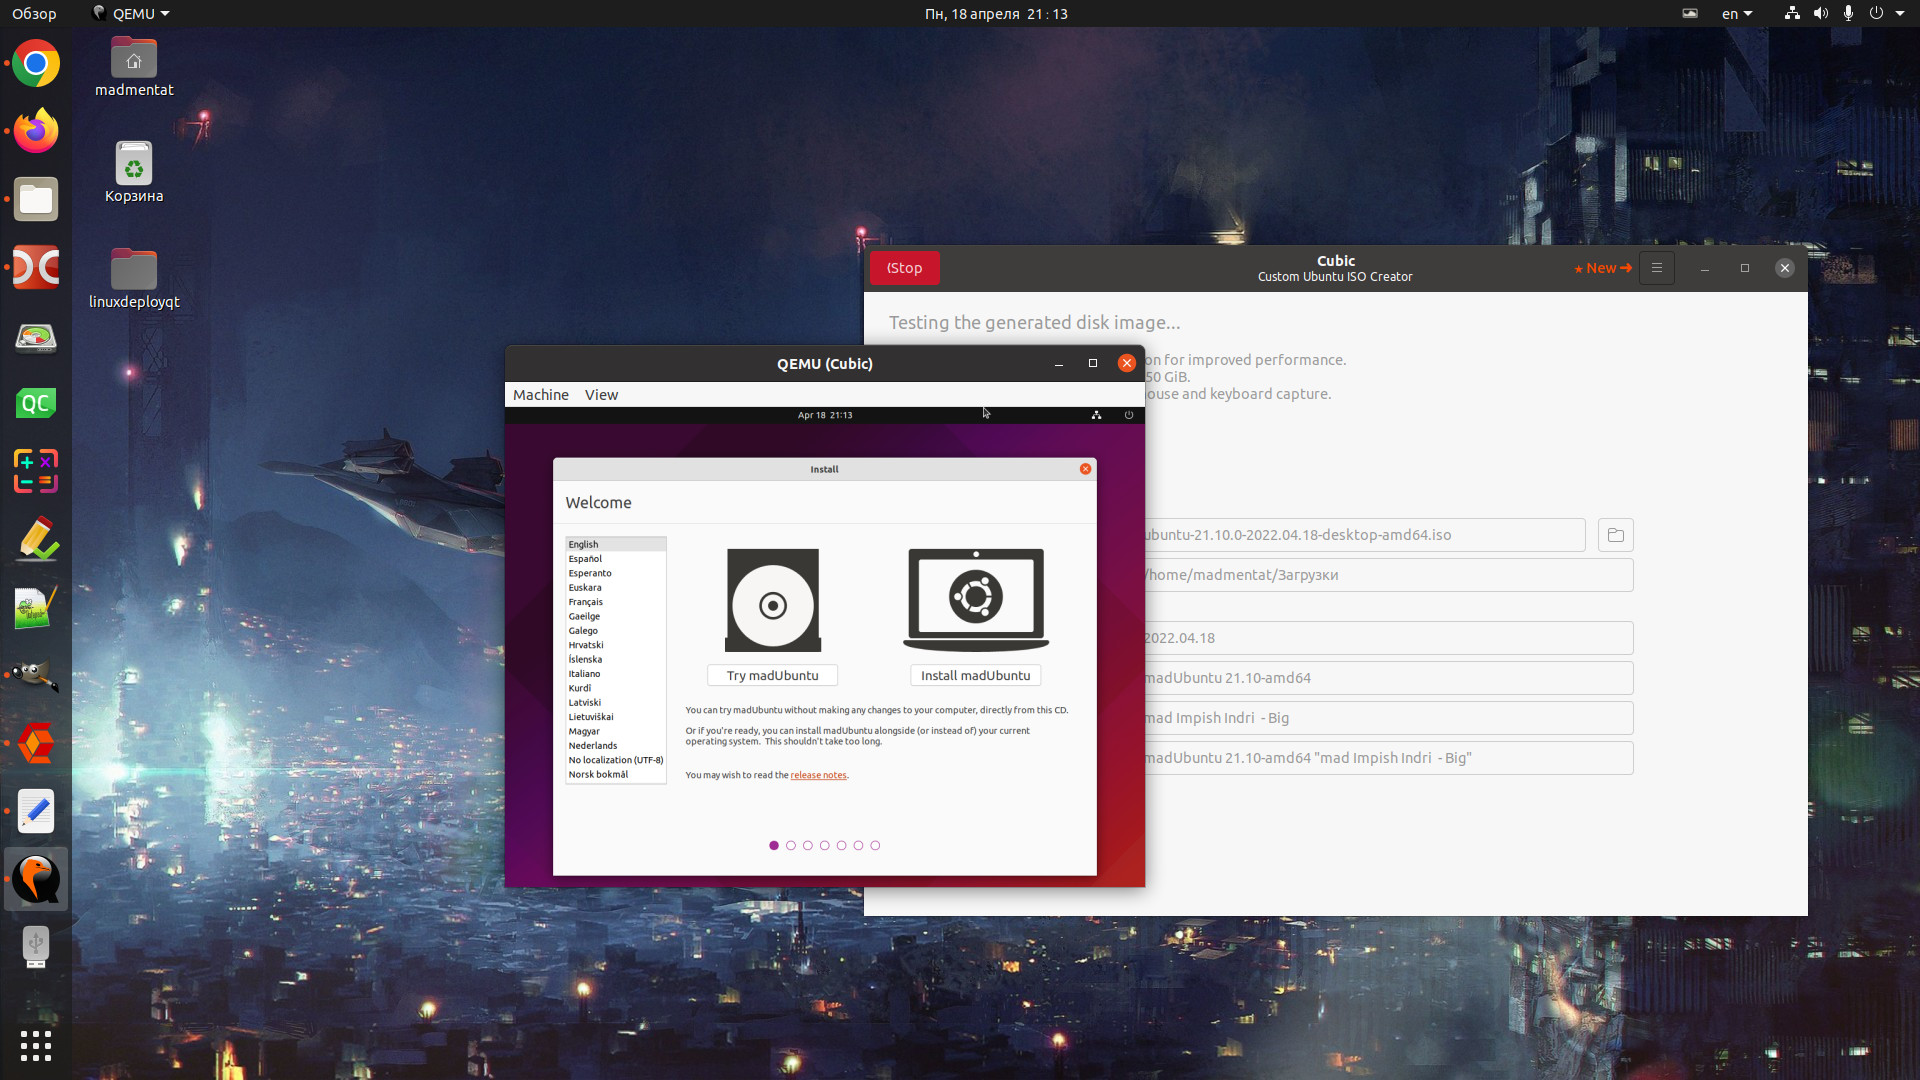Click guest network icon in QEMU top bar
The width and height of the screenshot is (1920, 1080).
click(x=1096, y=415)
